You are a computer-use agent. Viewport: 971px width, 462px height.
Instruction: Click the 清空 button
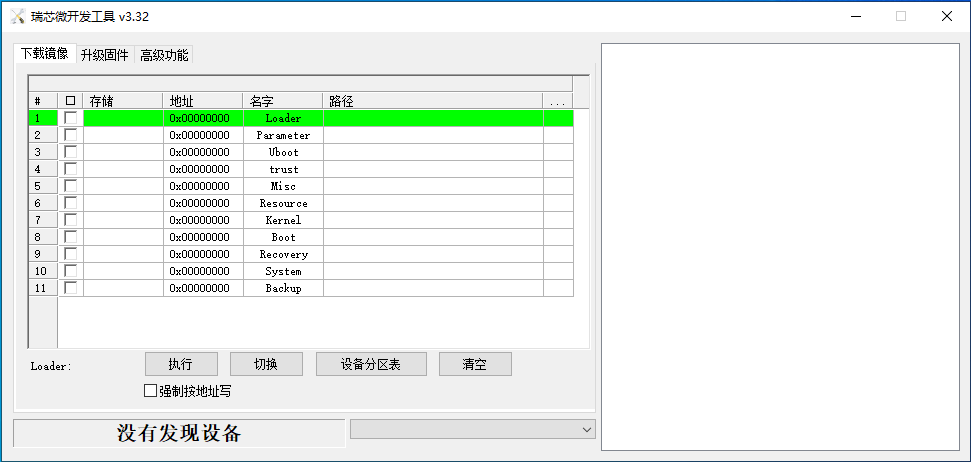pyautogui.click(x=475, y=364)
